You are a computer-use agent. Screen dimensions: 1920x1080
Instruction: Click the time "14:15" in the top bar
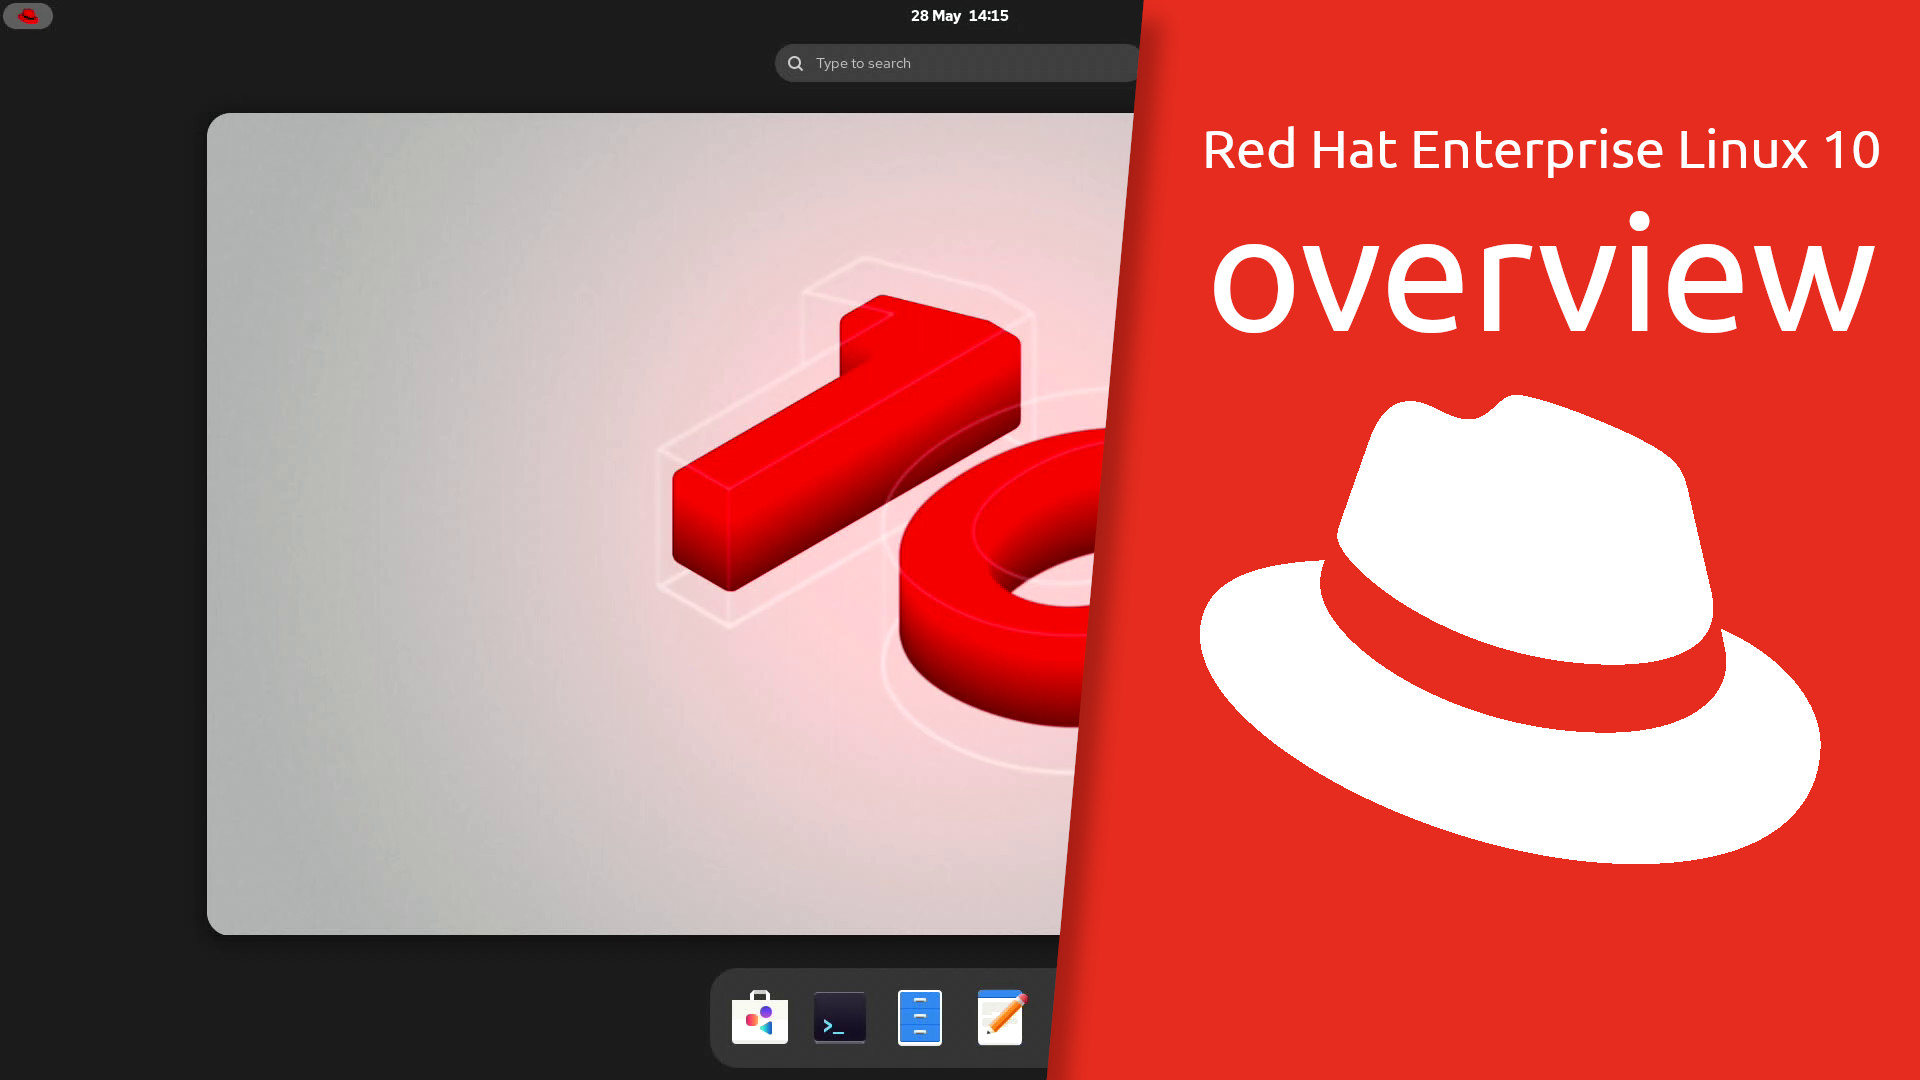(x=988, y=16)
